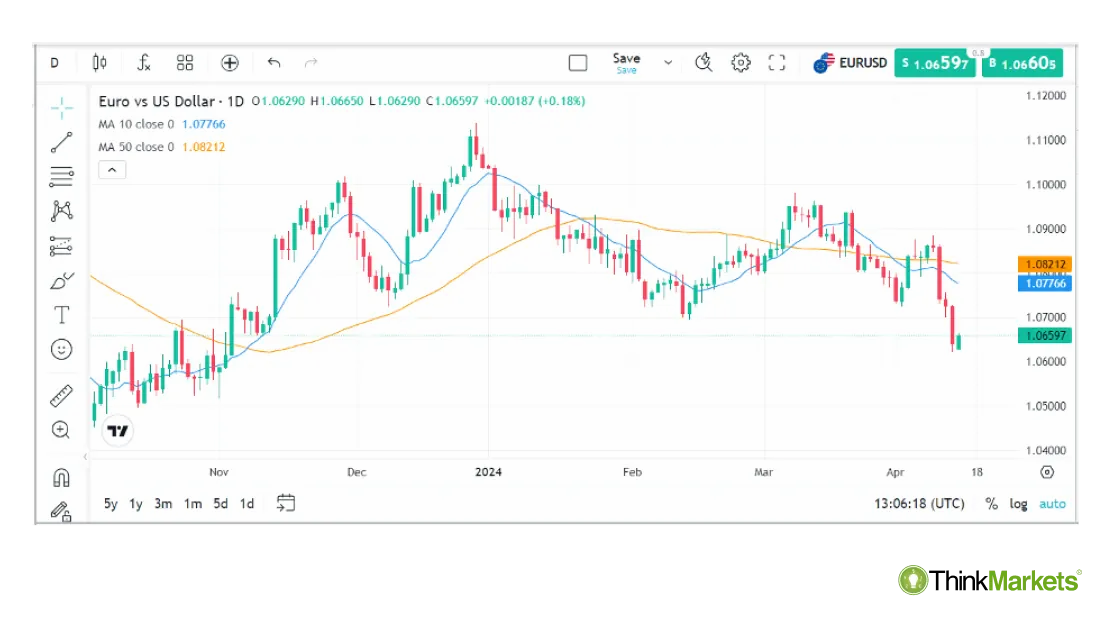The image size is (1112, 636).
Task: Click the Sell 1.06597 button
Action: [x=934, y=62]
